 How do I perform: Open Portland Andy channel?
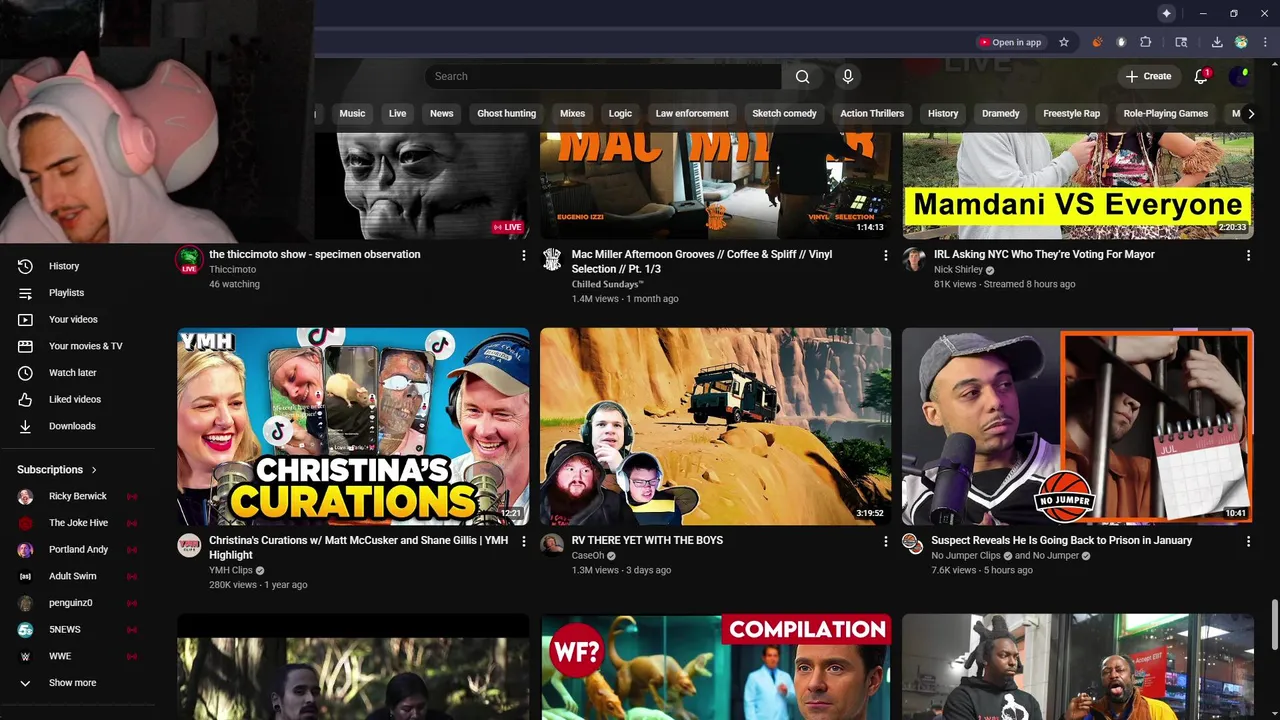pyautogui.click(x=77, y=550)
